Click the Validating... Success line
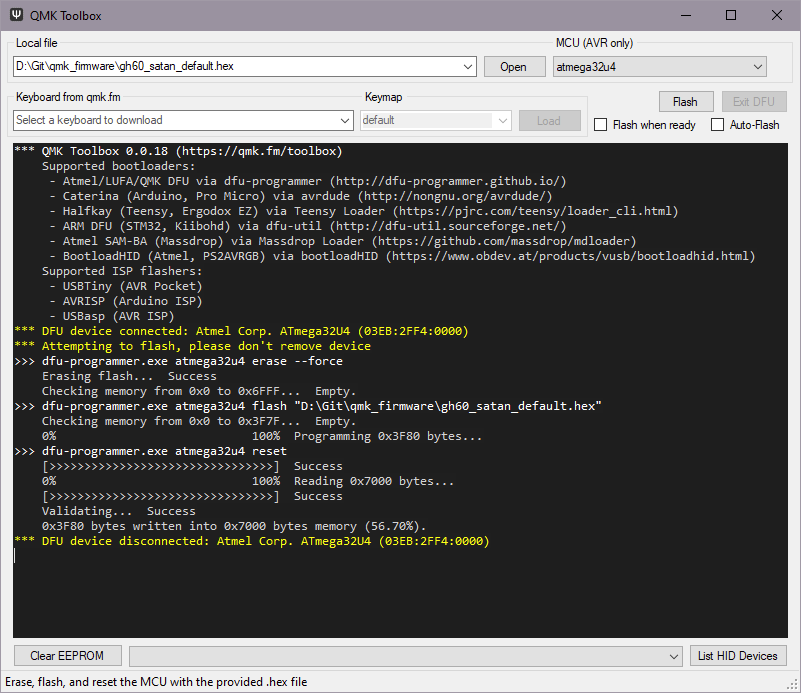This screenshot has width=801, height=693. point(119,511)
